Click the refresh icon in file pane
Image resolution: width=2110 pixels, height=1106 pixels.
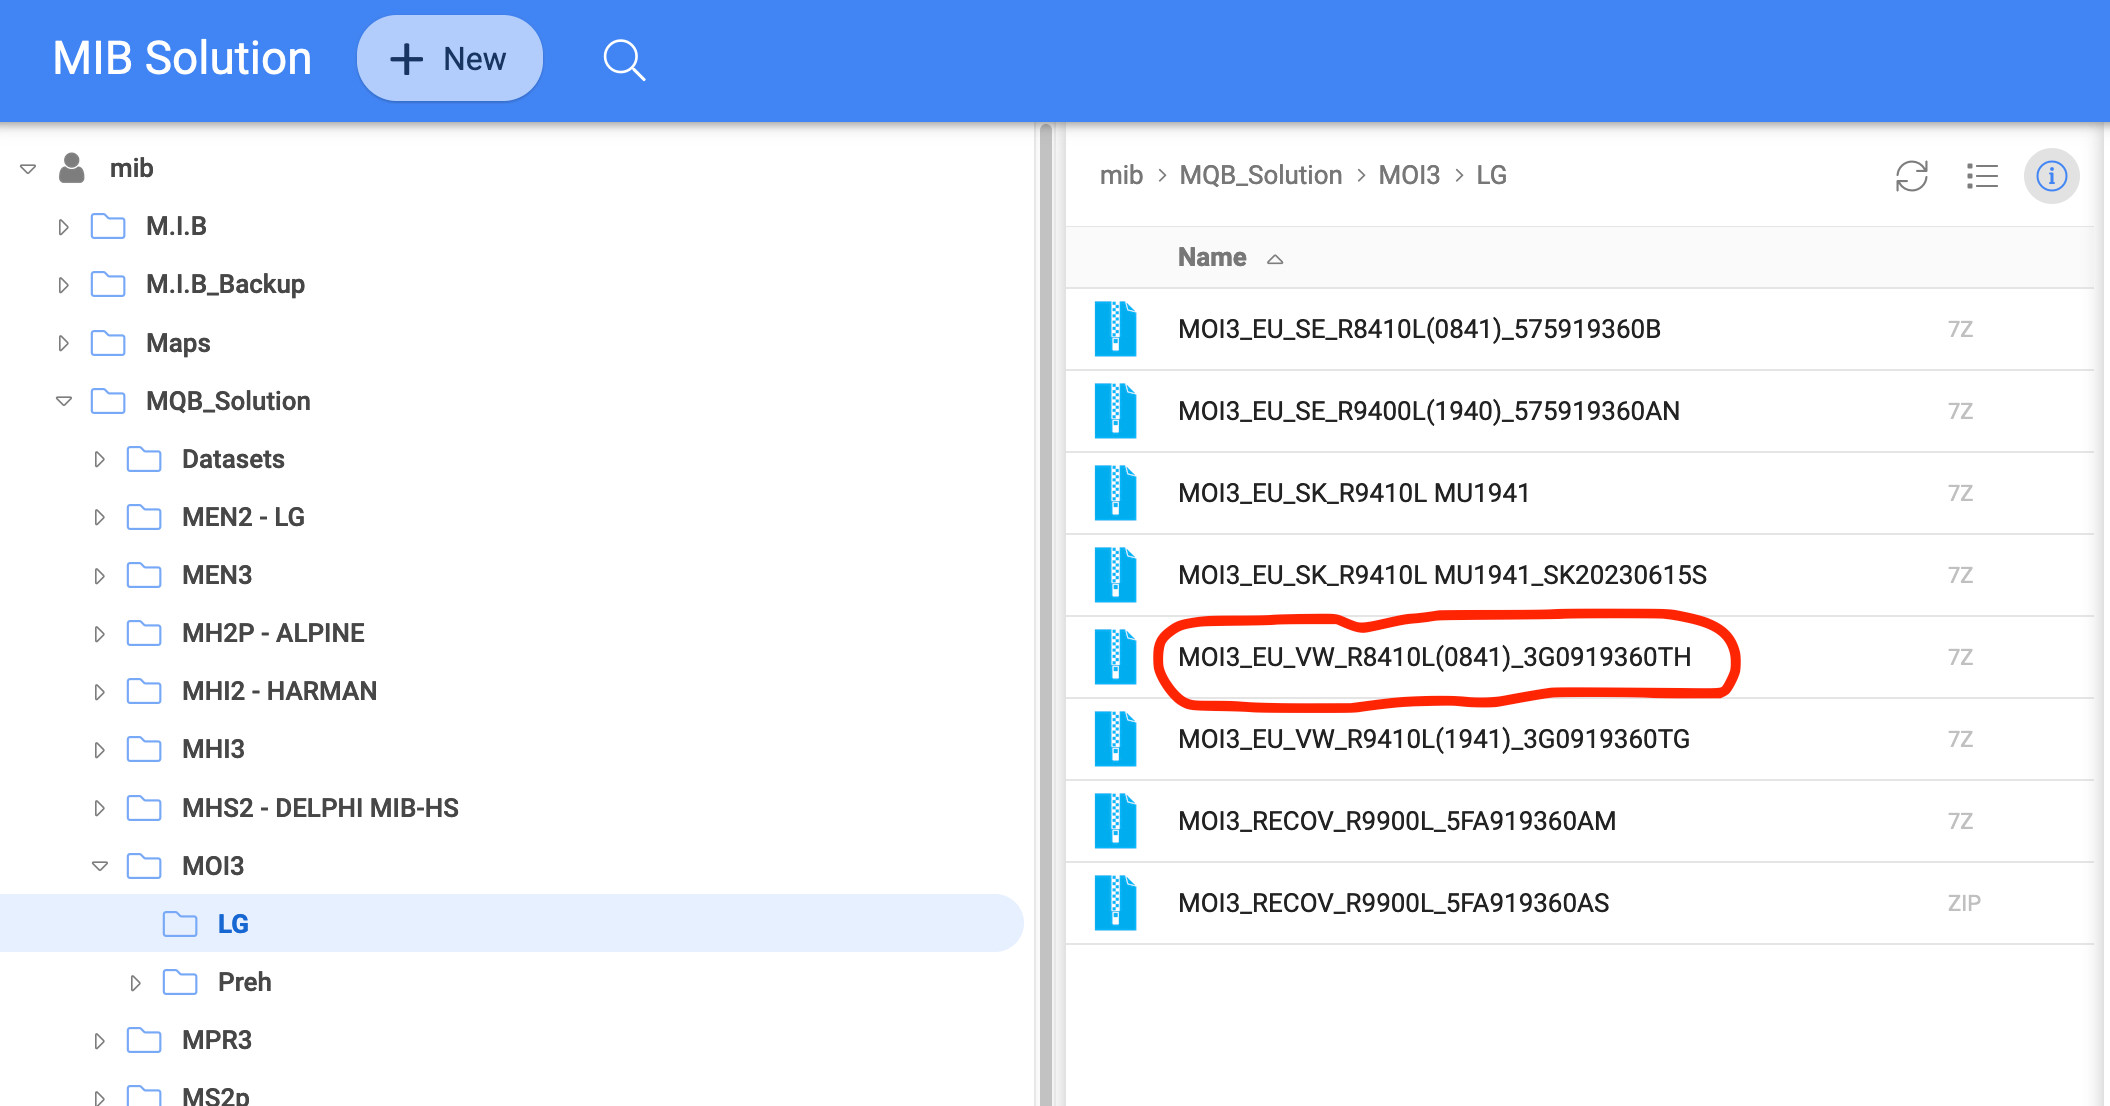pyautogui.click(x=1911, y=176)
